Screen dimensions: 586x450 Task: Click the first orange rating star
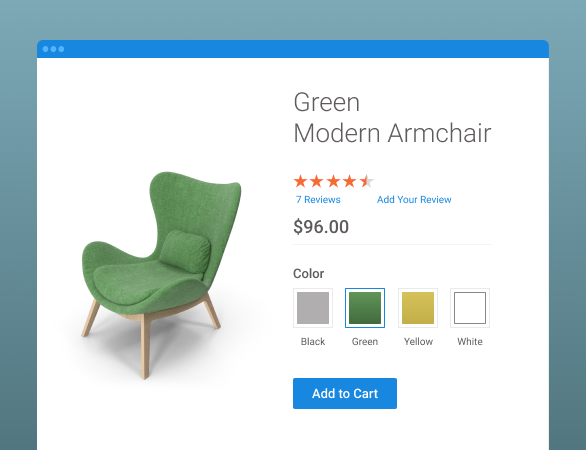(300, 181)
